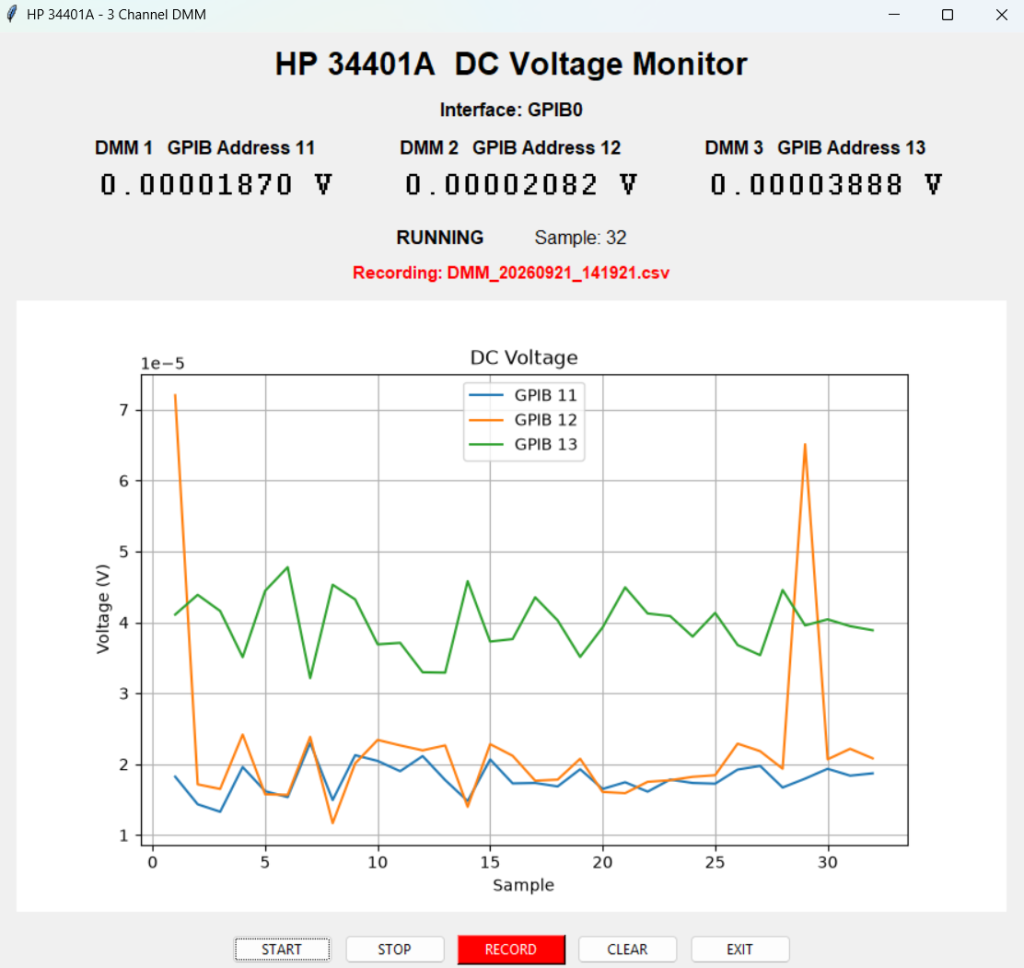1024x968 pixels.
Task: Click the EXIT button
Action: pyautogui.click(x=739, y=949)
